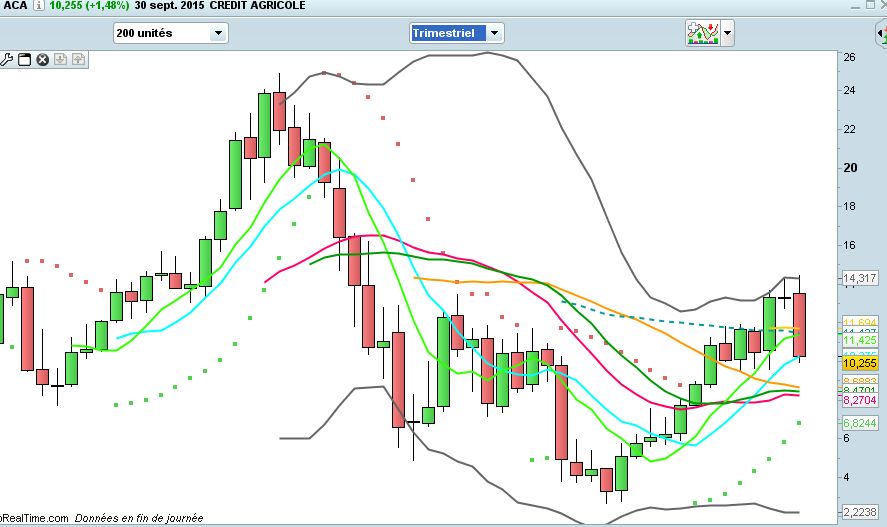
Task: Click the 11,425 green axis label
Action: click(860, 340)
